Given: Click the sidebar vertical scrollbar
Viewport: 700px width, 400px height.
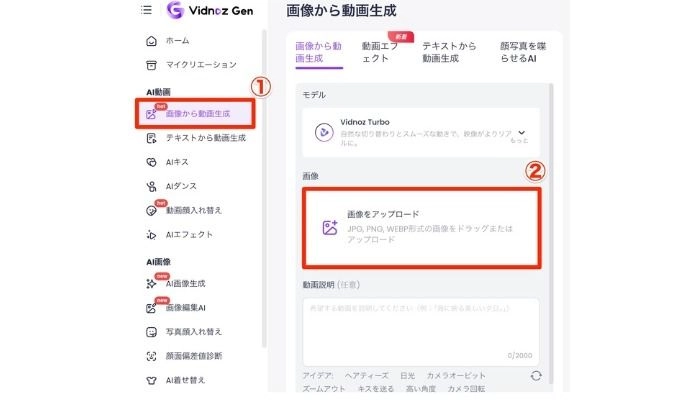Looking at the screenshot, I should coord(264,189).
